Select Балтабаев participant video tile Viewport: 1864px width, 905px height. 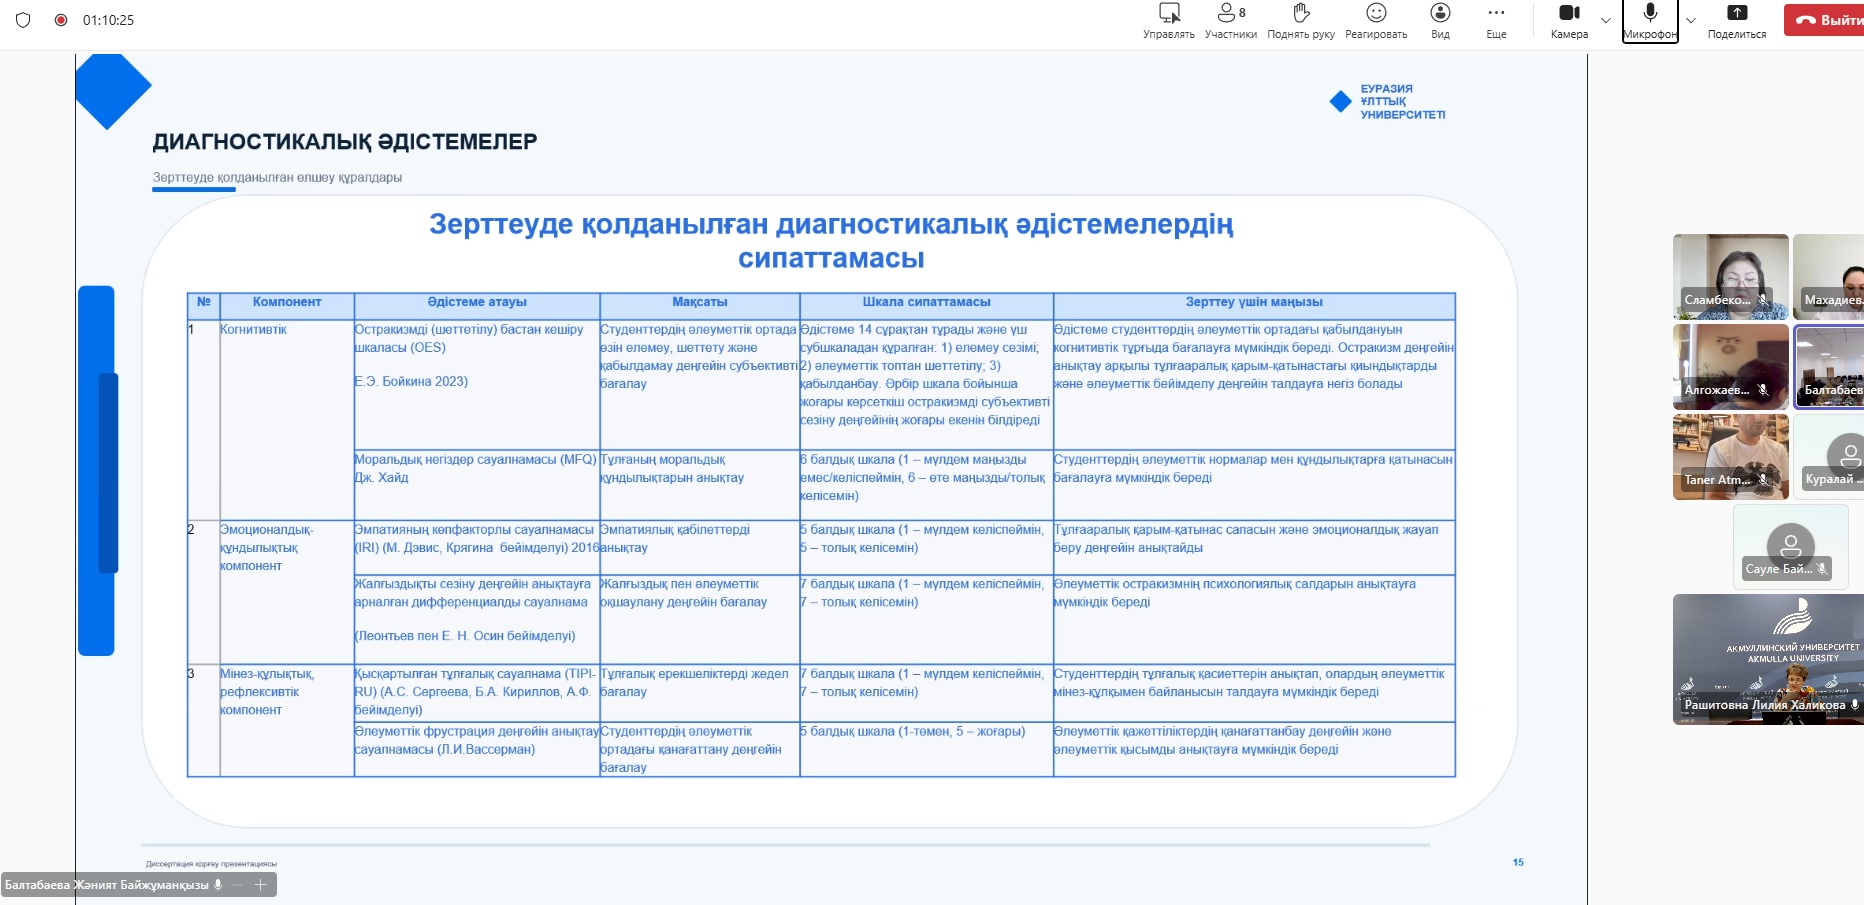pos(1828,367)
